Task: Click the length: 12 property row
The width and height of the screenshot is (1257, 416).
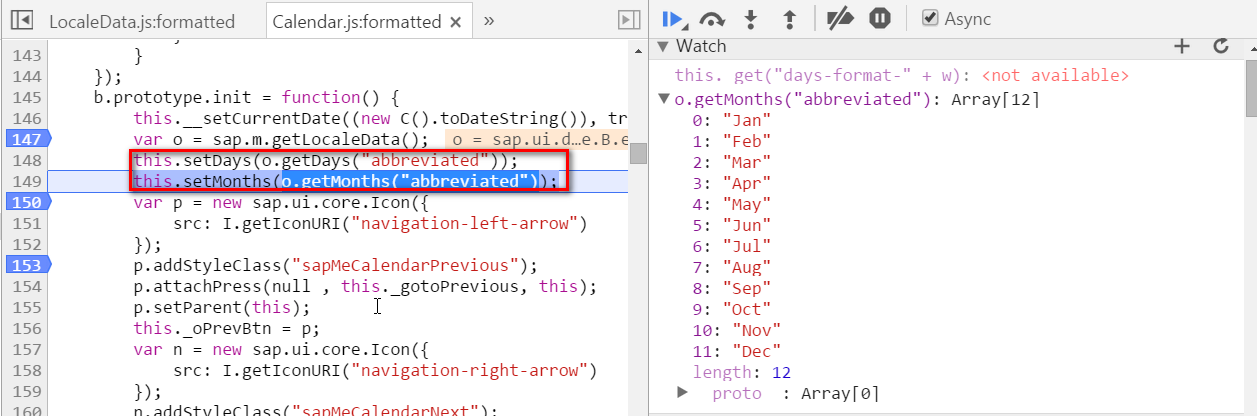Action: pyautogui.click(x=741, y=372)
